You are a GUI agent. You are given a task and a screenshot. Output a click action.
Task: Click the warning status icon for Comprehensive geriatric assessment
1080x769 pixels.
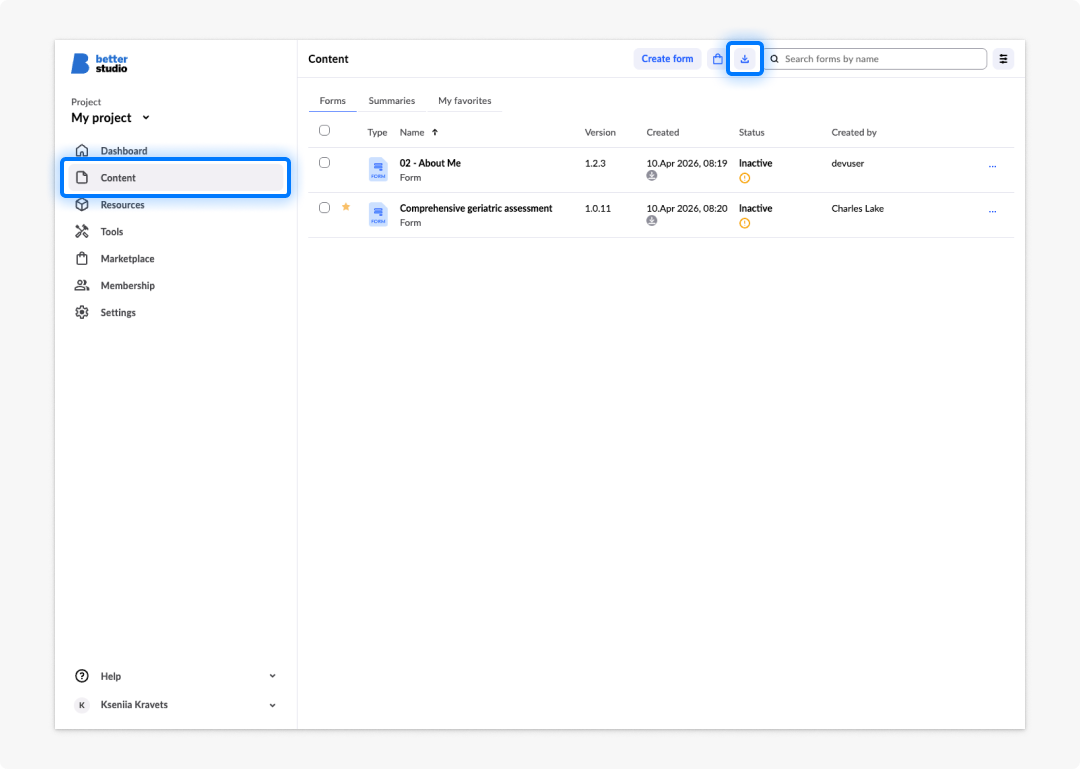pyautogui.click(x=745, y=223)
